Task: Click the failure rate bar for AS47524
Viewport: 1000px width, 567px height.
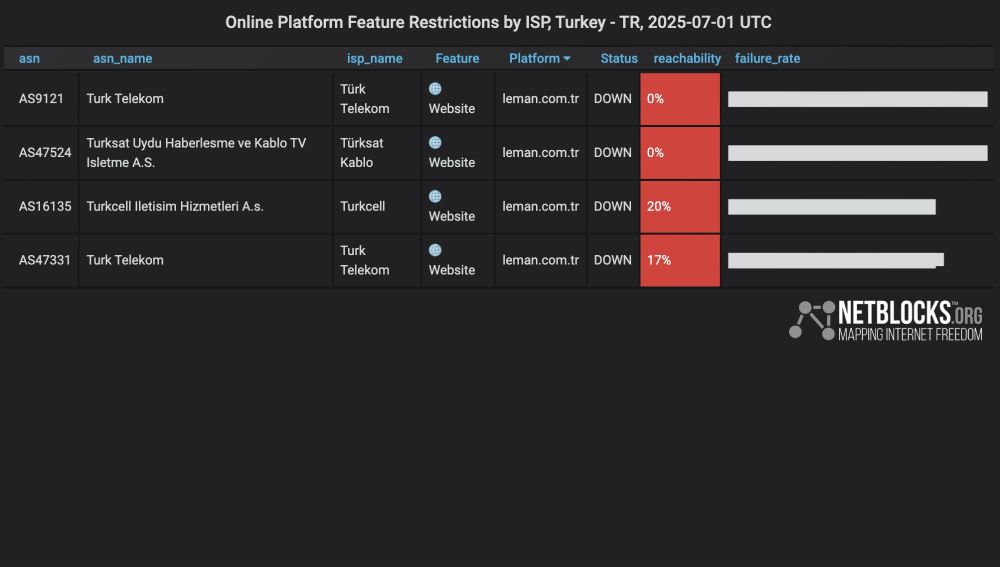Action: click(x=858, y=153)
